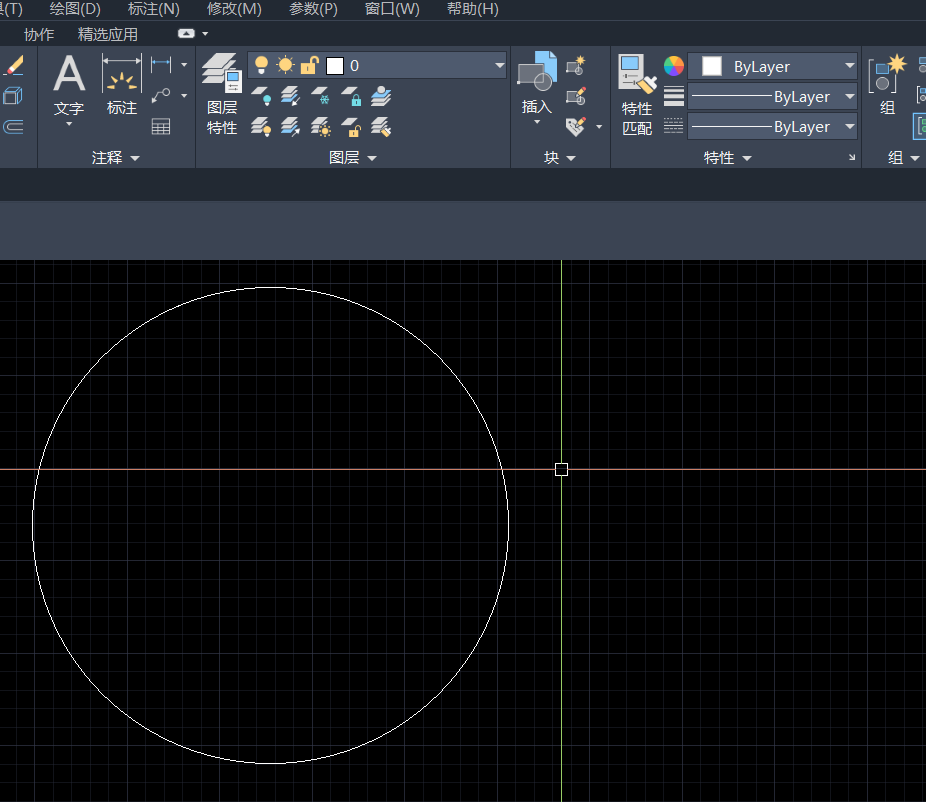Screen dimensions: 926x802
Task: Click the layer Unlock icon
Action: tap(351, 126)
